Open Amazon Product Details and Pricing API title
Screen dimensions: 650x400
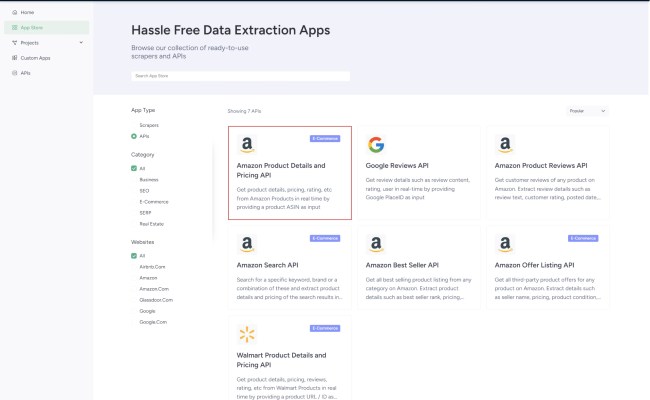coord(281,170)
